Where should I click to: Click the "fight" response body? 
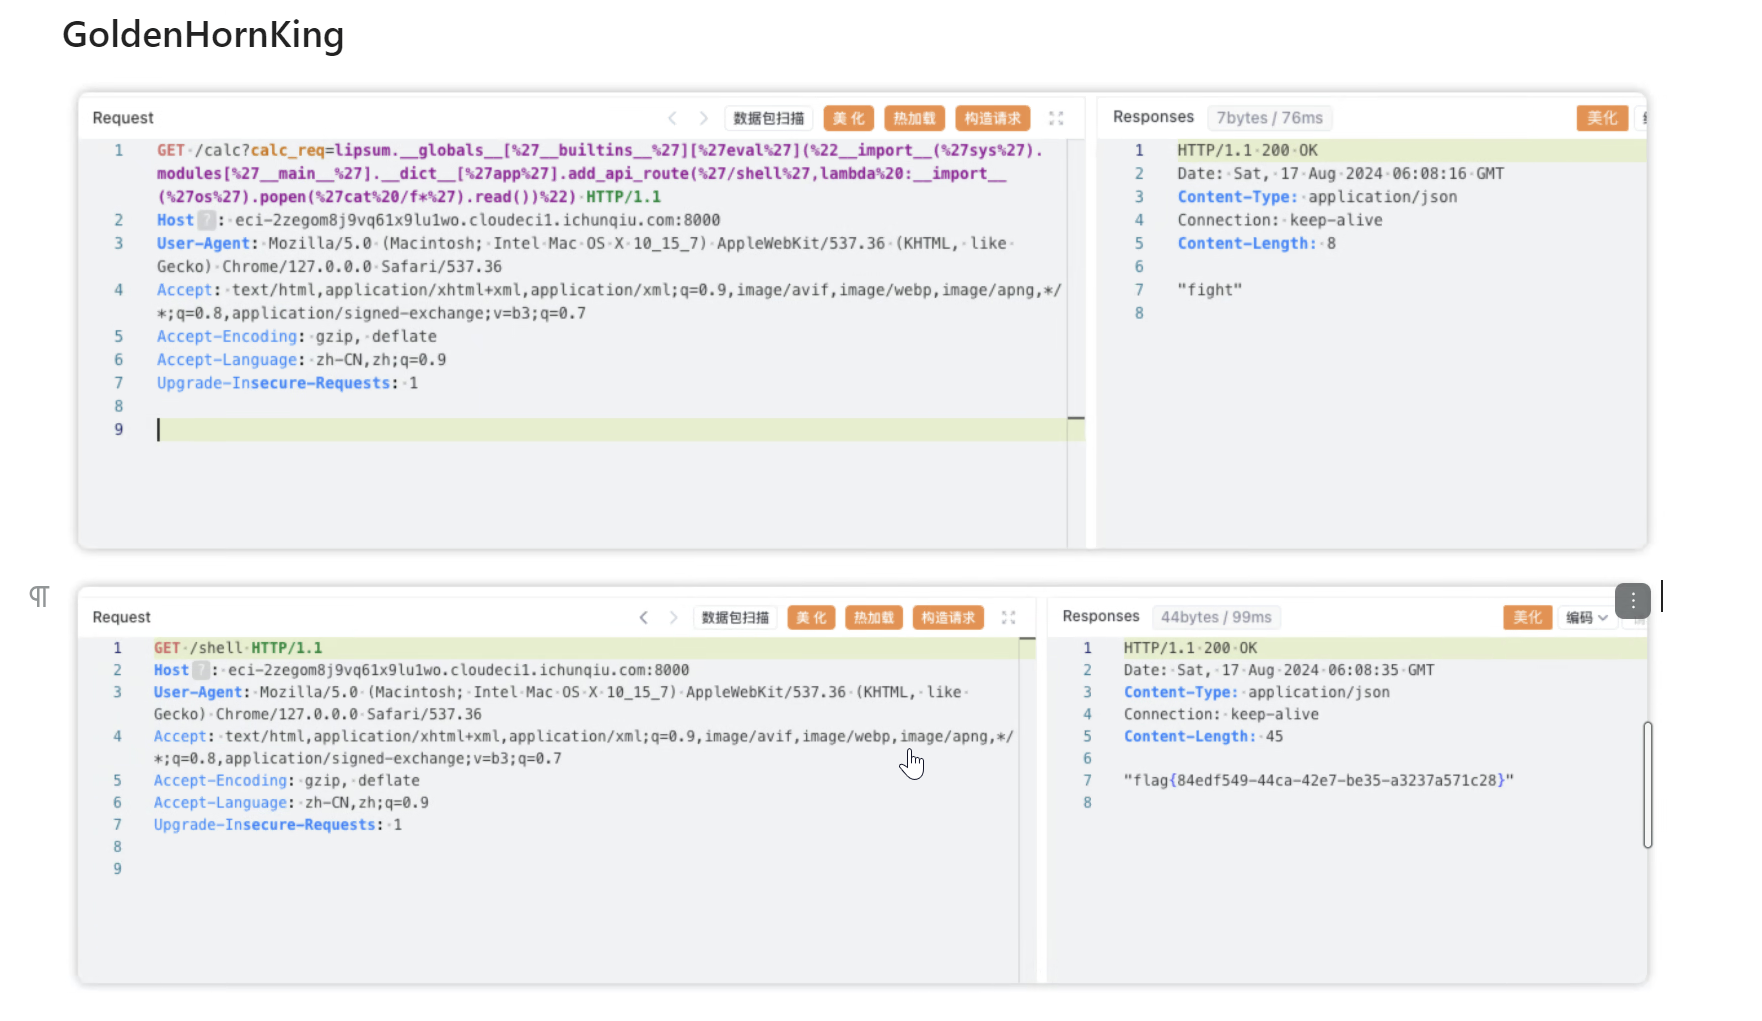point(1209,290)
